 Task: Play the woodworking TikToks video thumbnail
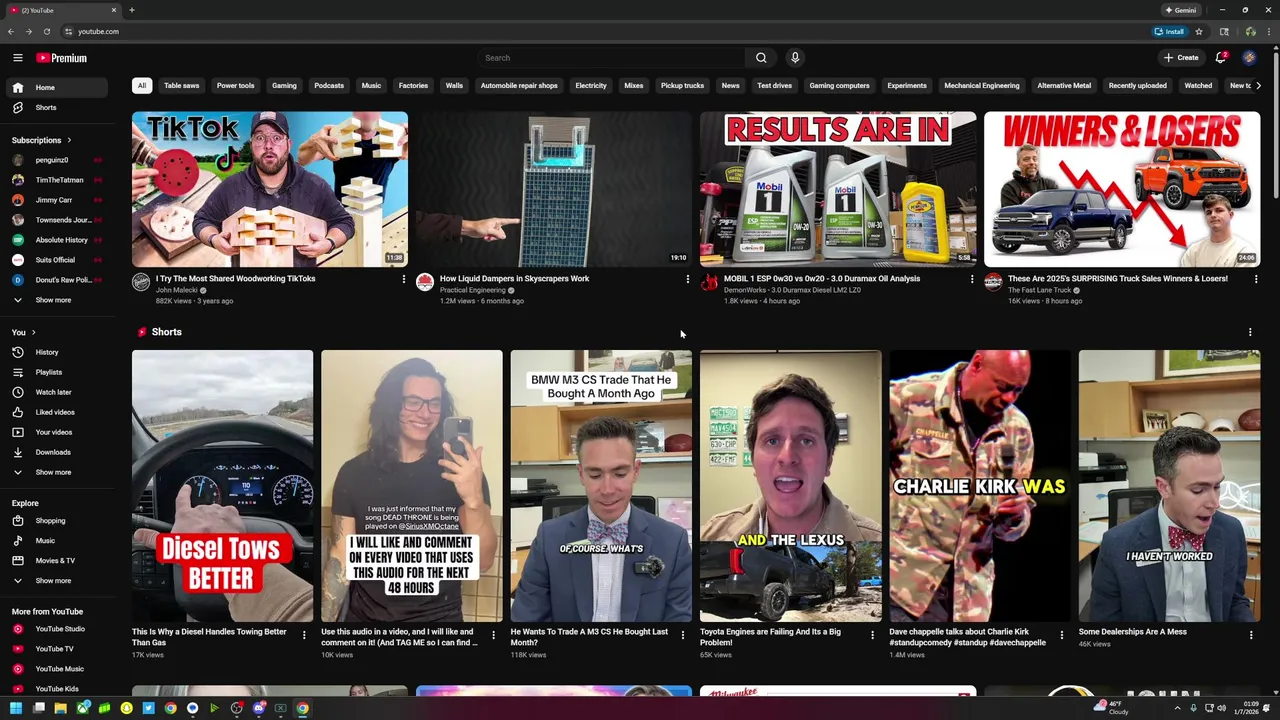(x=270, y=189)
